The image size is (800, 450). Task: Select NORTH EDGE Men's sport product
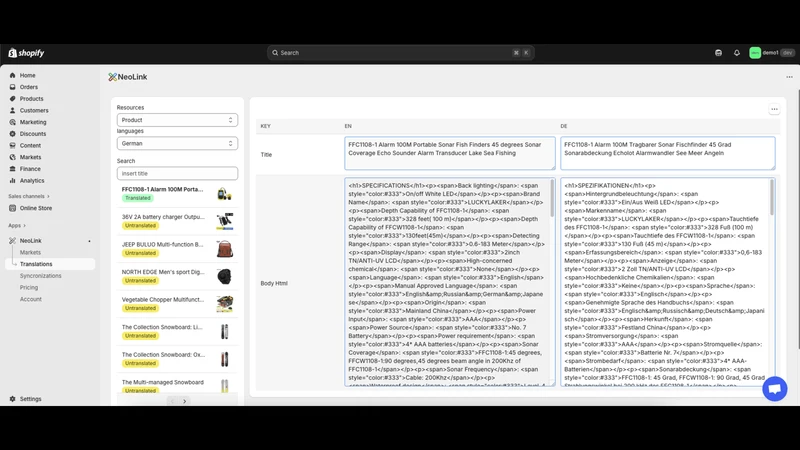(x=177, y=277)
